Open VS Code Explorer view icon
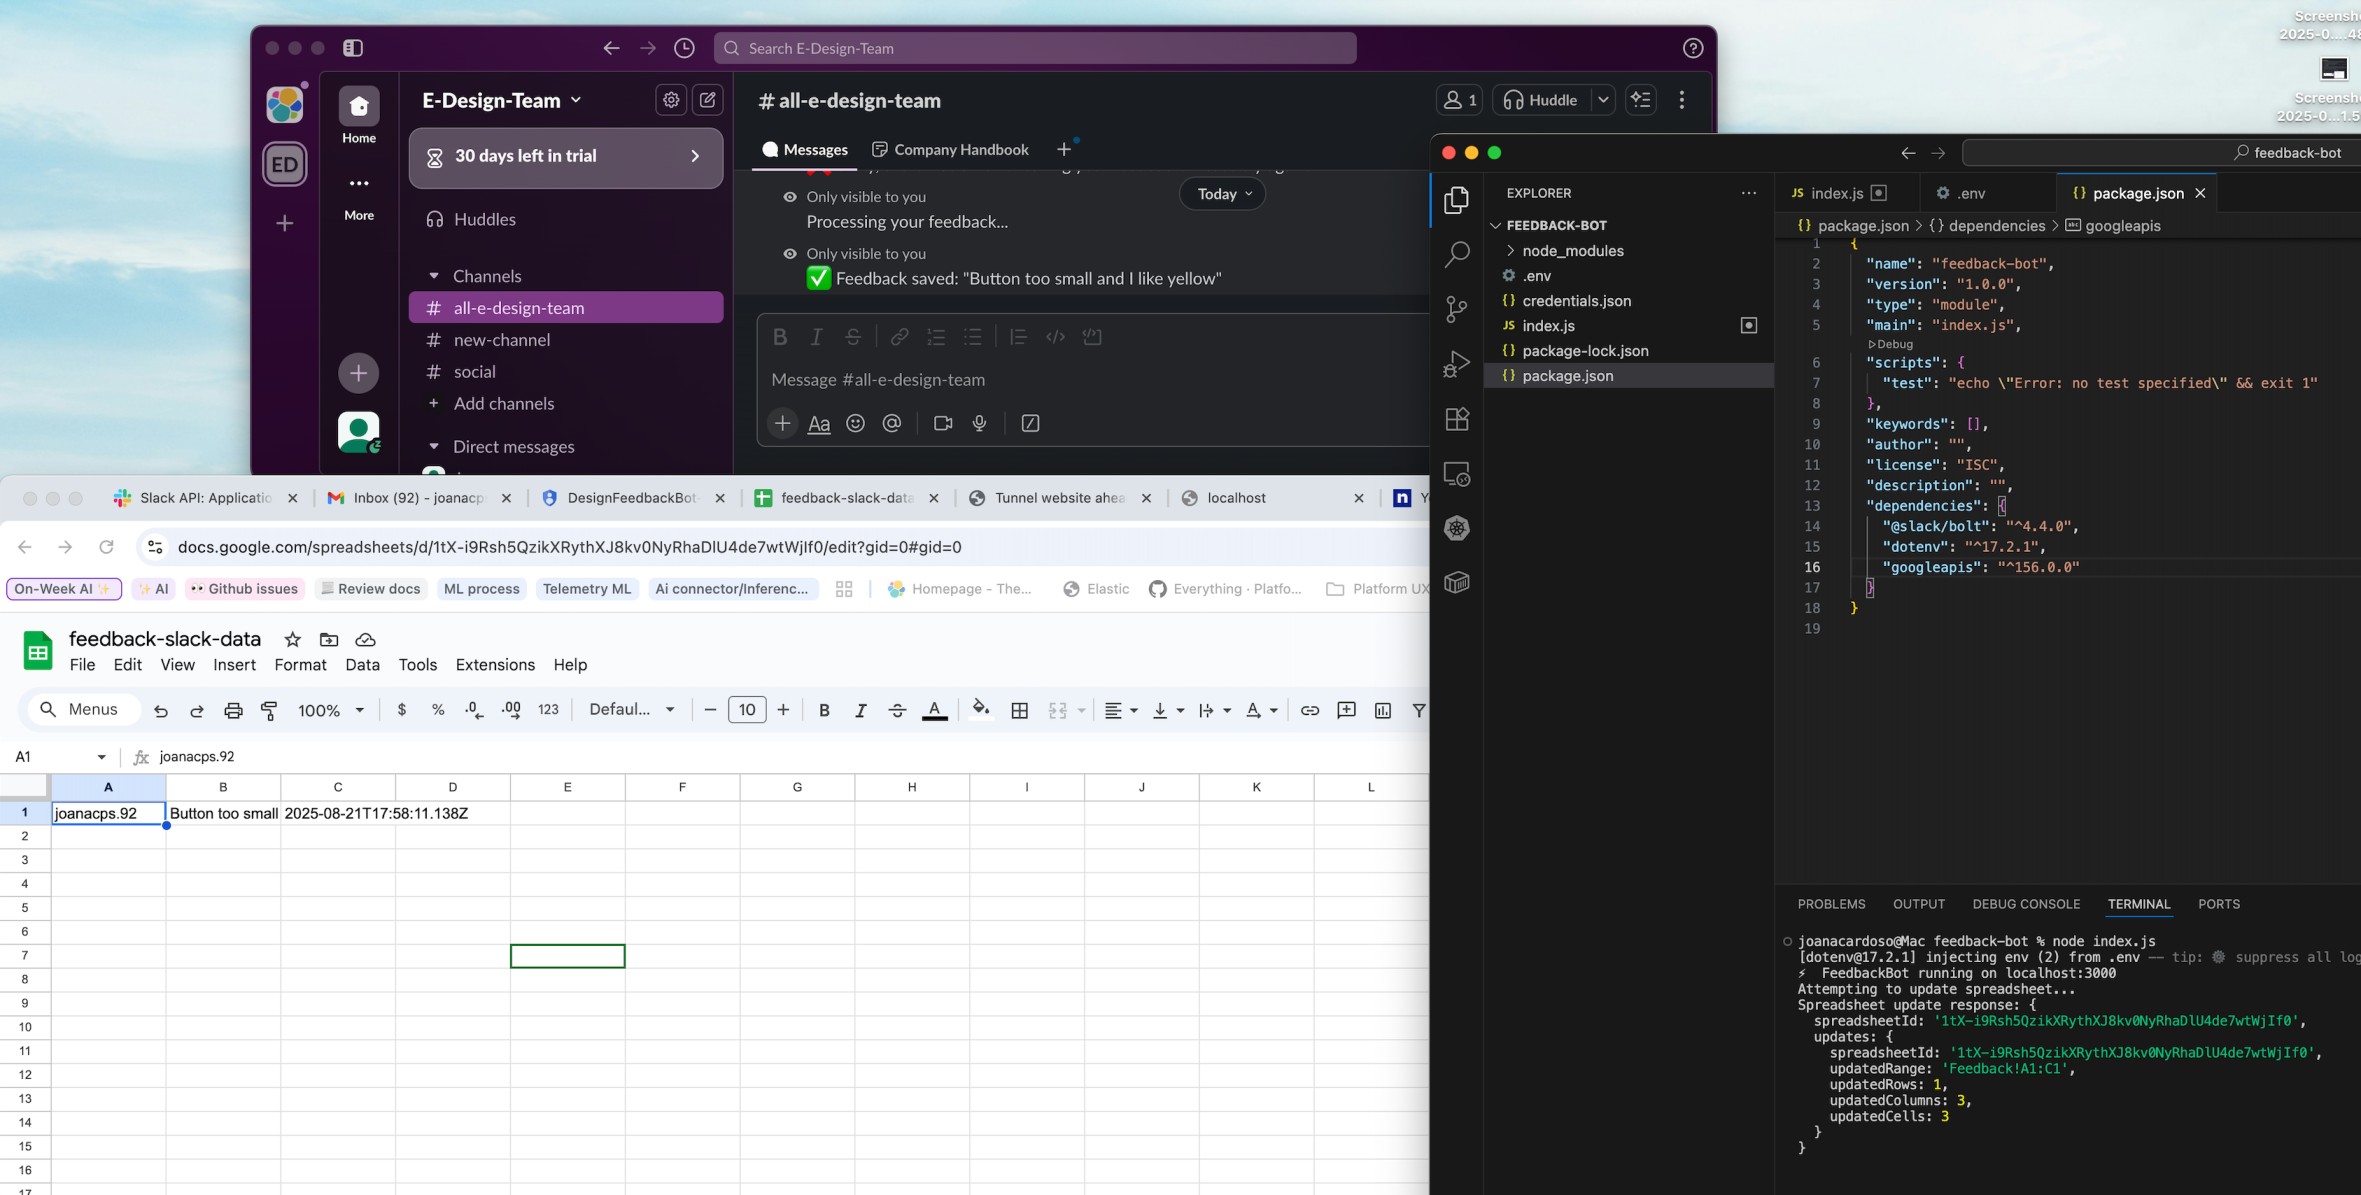Viewport: 2361px width, 1195px height. coord(1457,200)
